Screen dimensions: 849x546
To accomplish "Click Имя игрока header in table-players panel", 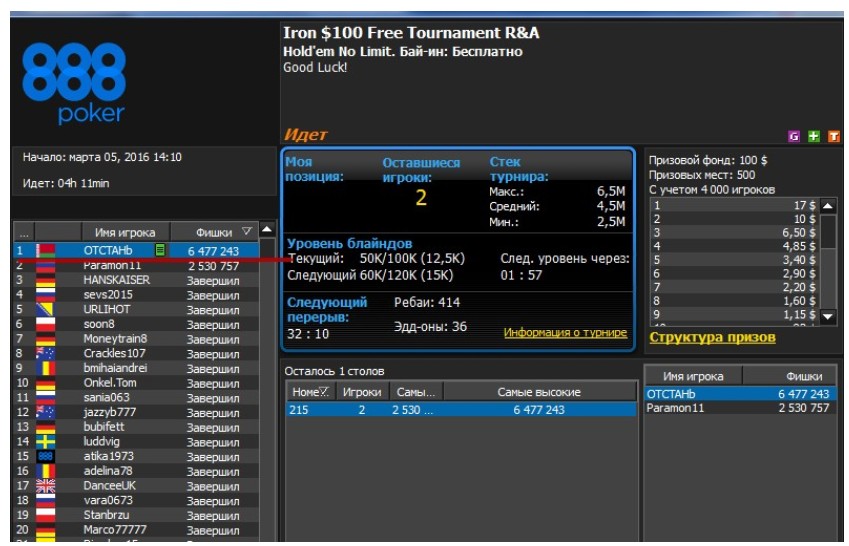I will coord(693,376).
